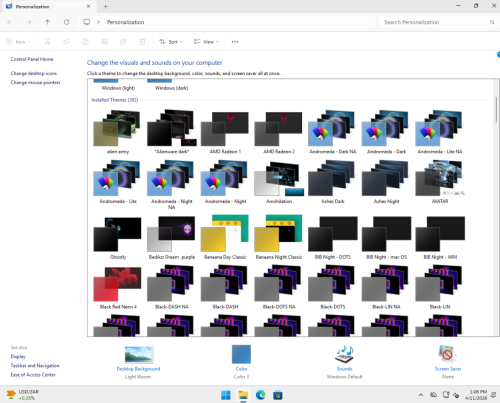Expand the Sort dropdown
The height and width of the screenshot is (403, 500).
click(x=171, y=42)
